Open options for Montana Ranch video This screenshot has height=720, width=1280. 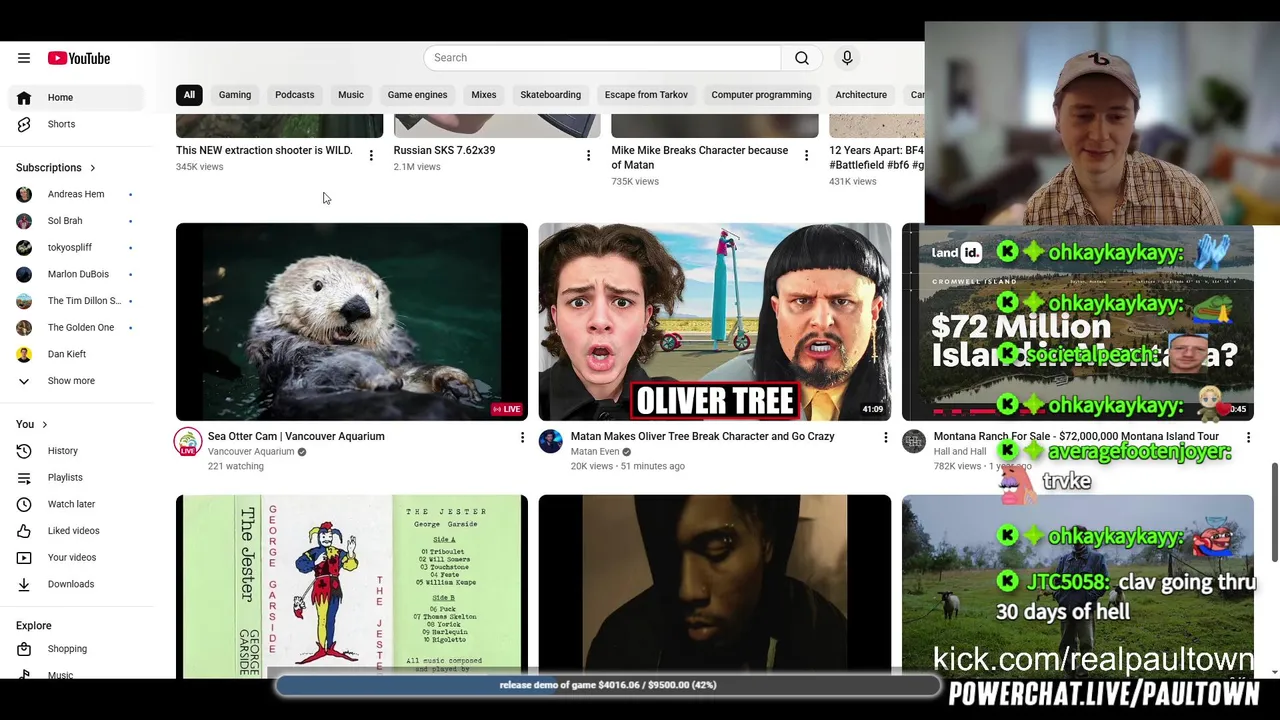(1248, 437)
